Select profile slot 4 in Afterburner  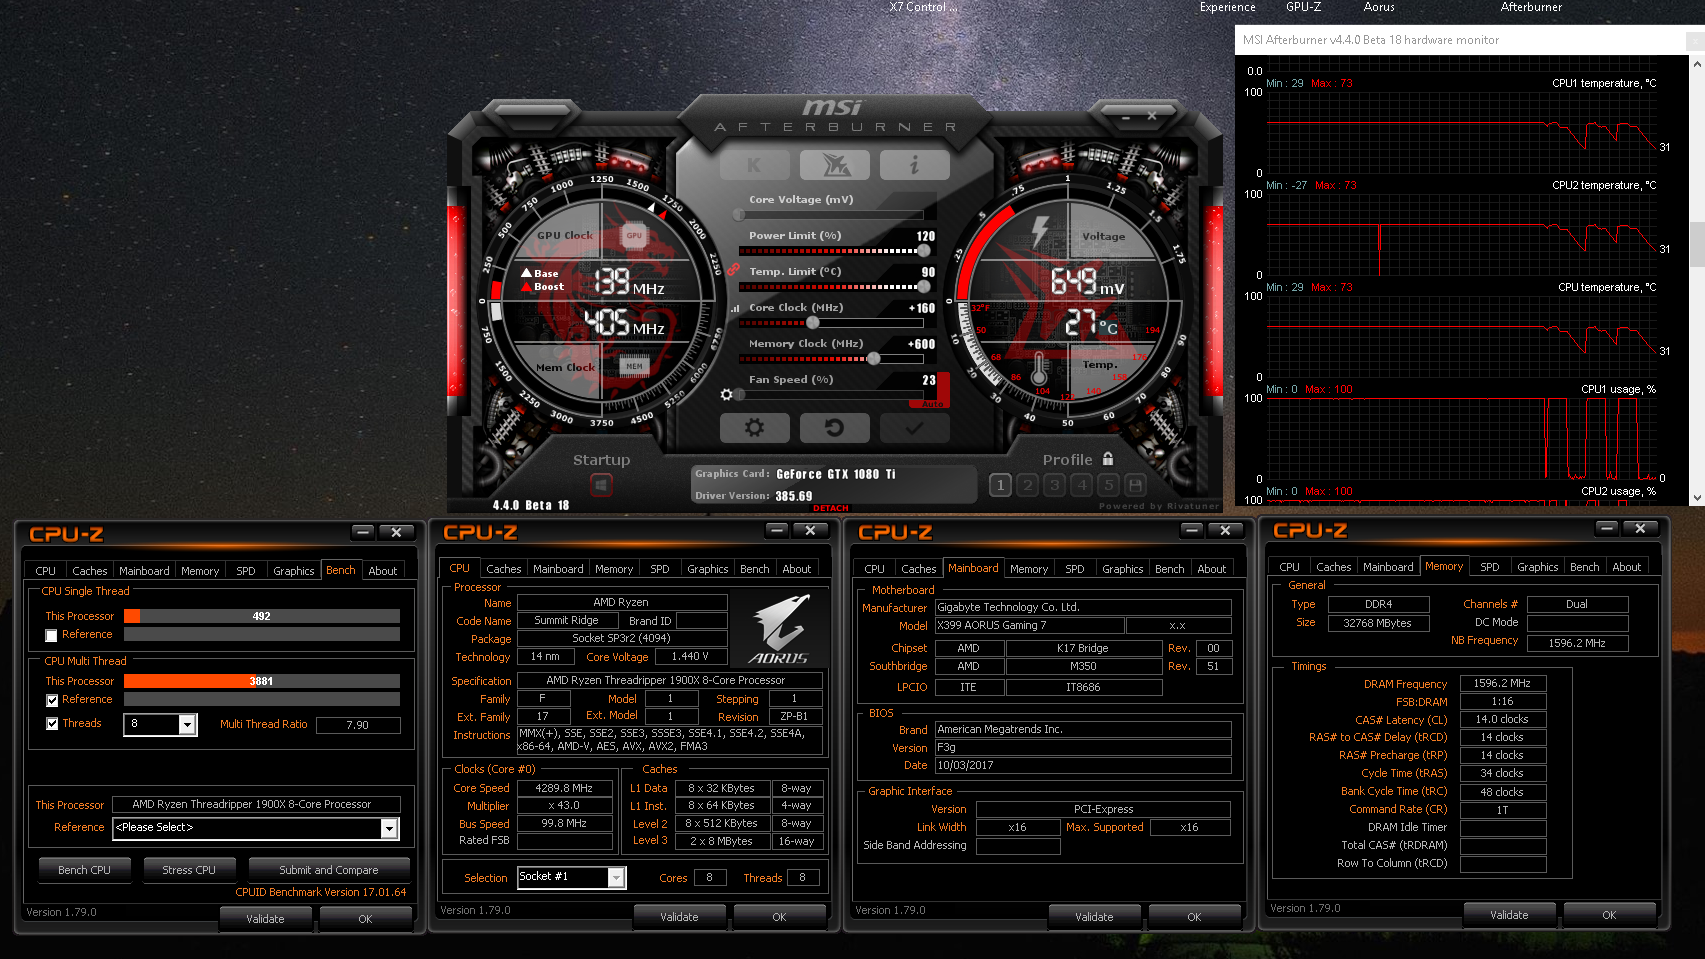click(1081, 485)
